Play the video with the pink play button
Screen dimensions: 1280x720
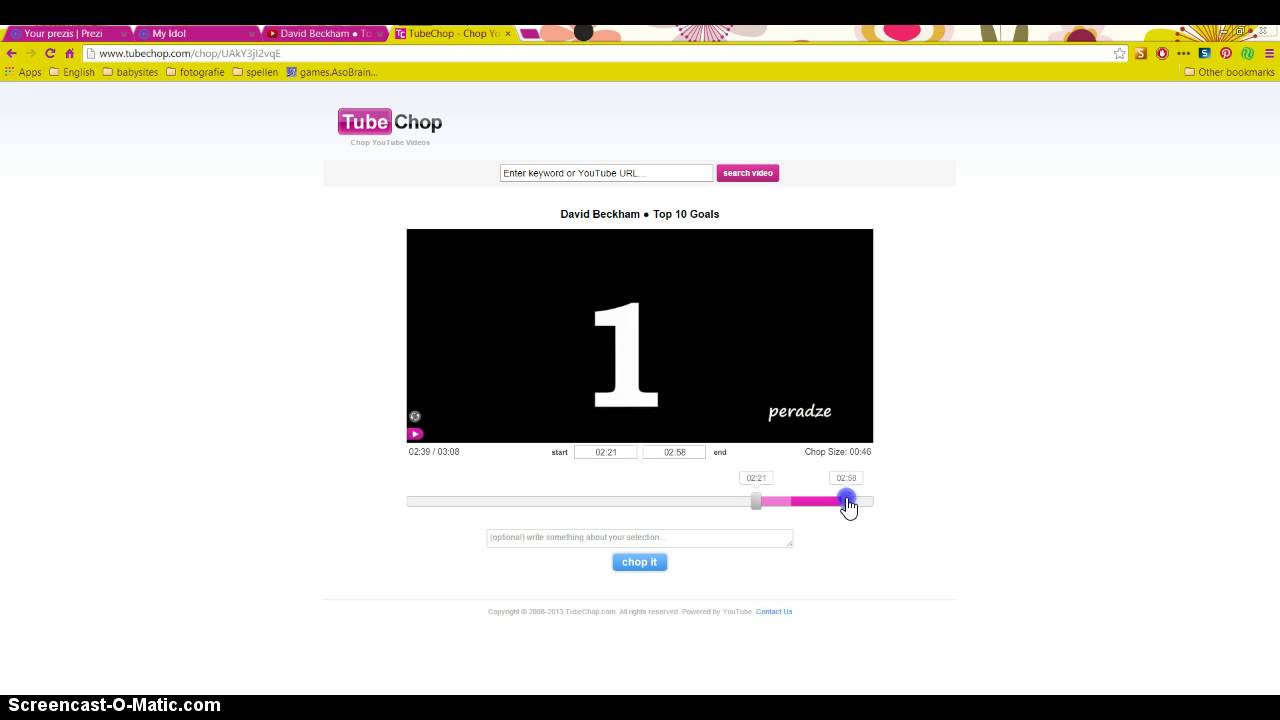click(x=415, y=434)
